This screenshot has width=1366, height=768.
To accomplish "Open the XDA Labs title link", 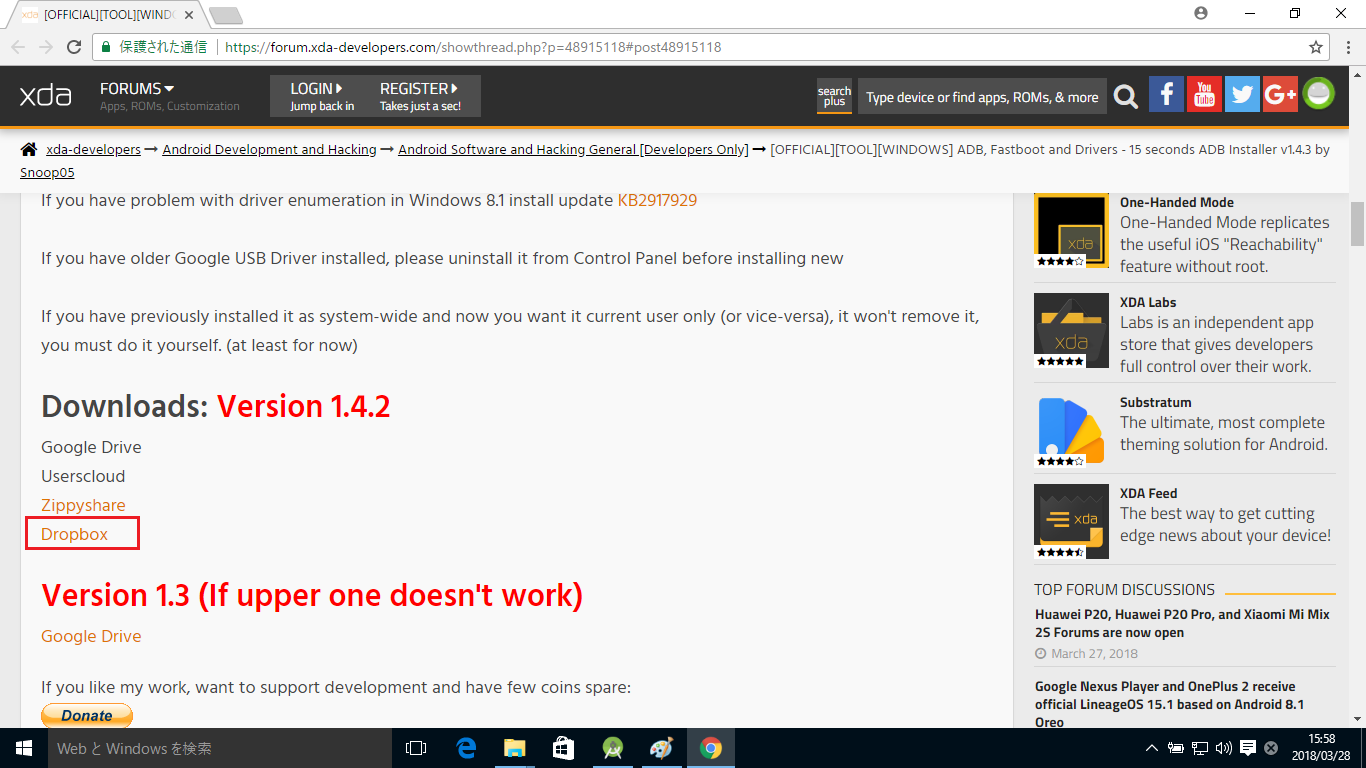I will click(x=1148, y=302).
